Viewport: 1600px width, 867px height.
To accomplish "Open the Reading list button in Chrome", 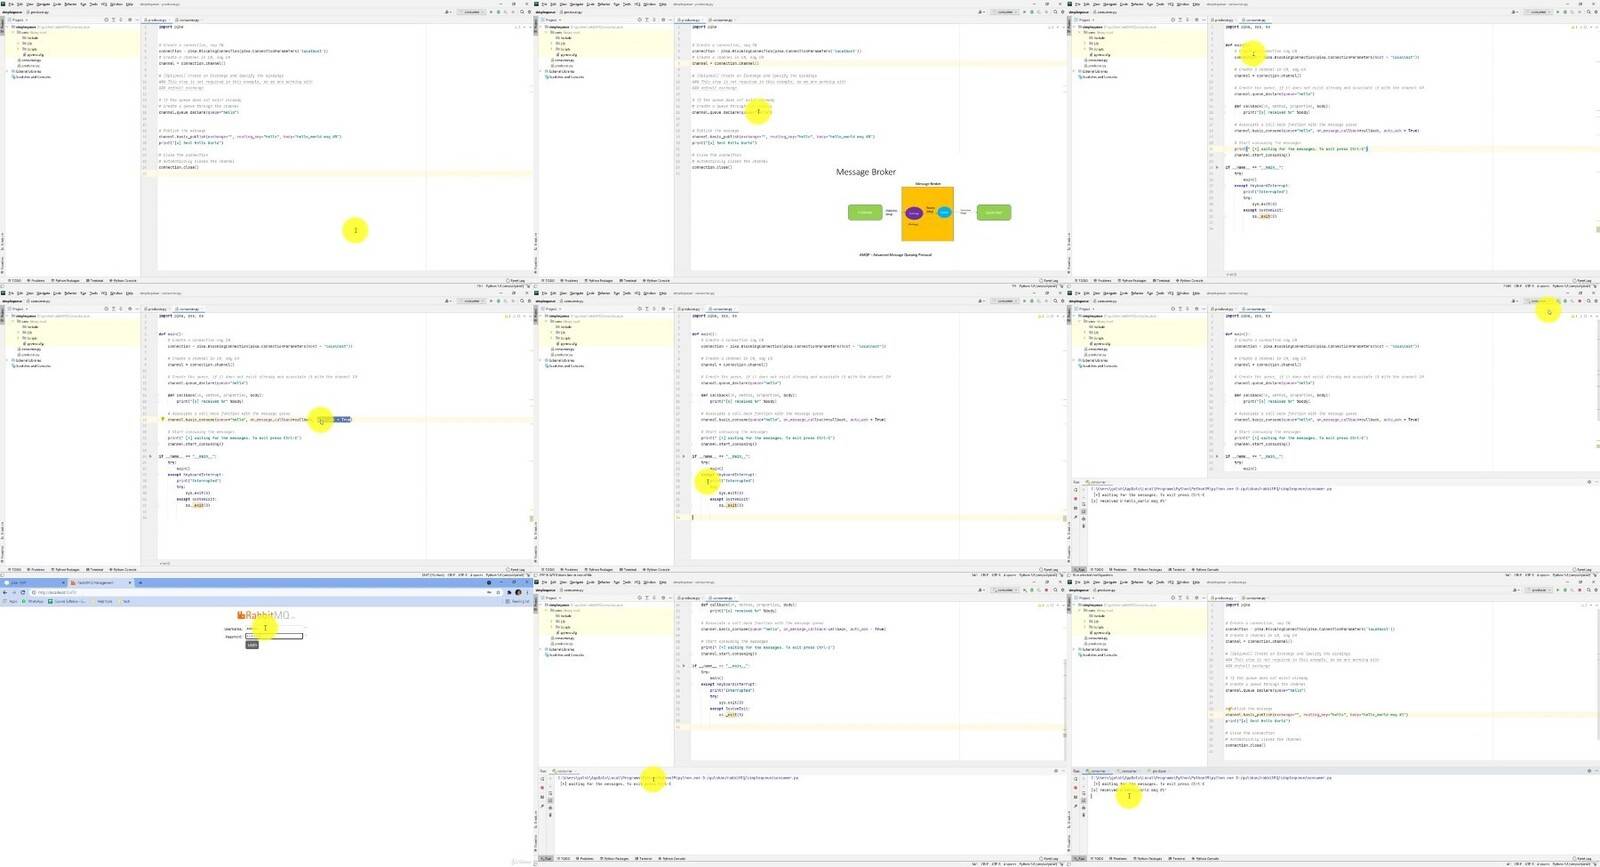I will pyautogui.click(x=517, y=601).
